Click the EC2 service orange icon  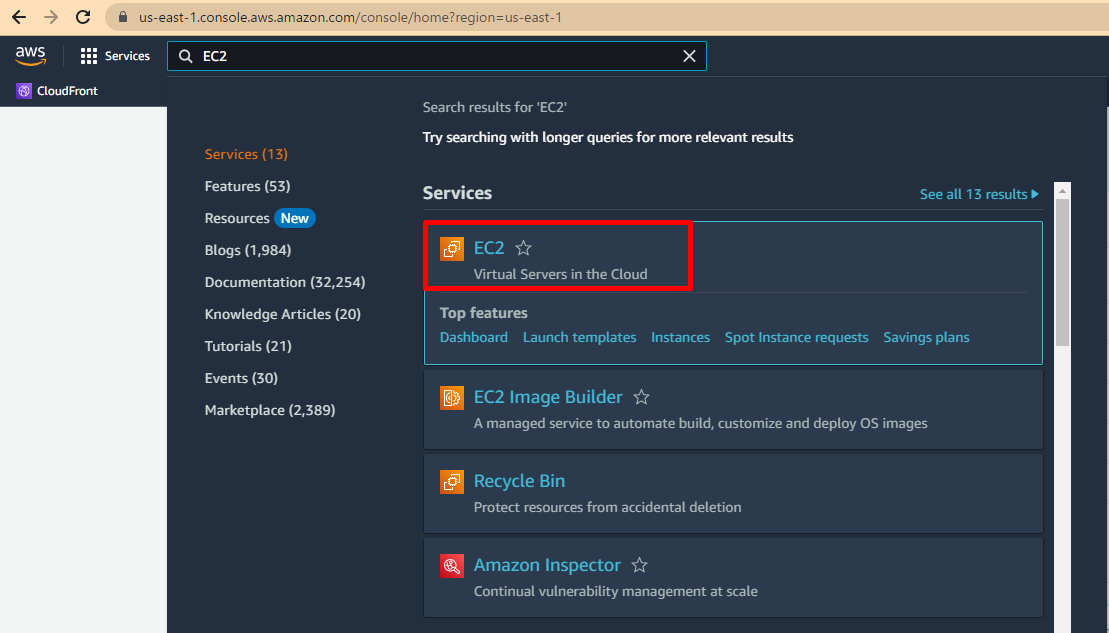(x=452, y=249)
